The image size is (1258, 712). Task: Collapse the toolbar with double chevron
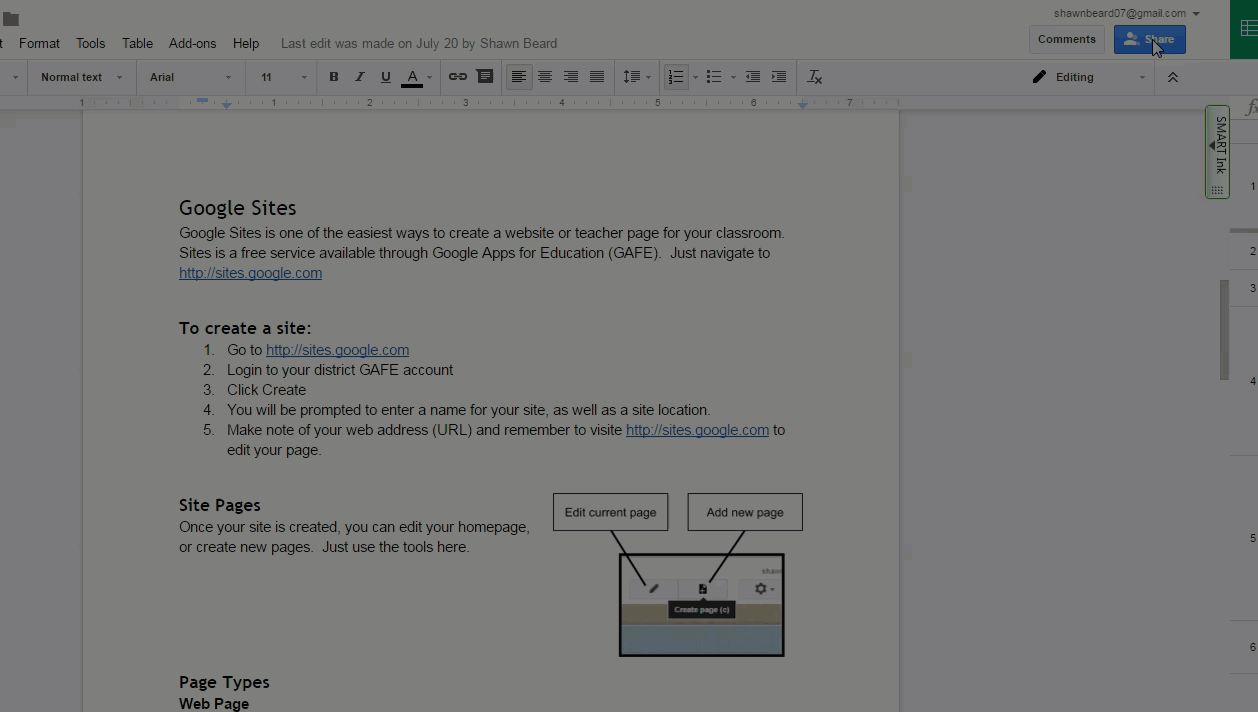(x=1173, y=77)
